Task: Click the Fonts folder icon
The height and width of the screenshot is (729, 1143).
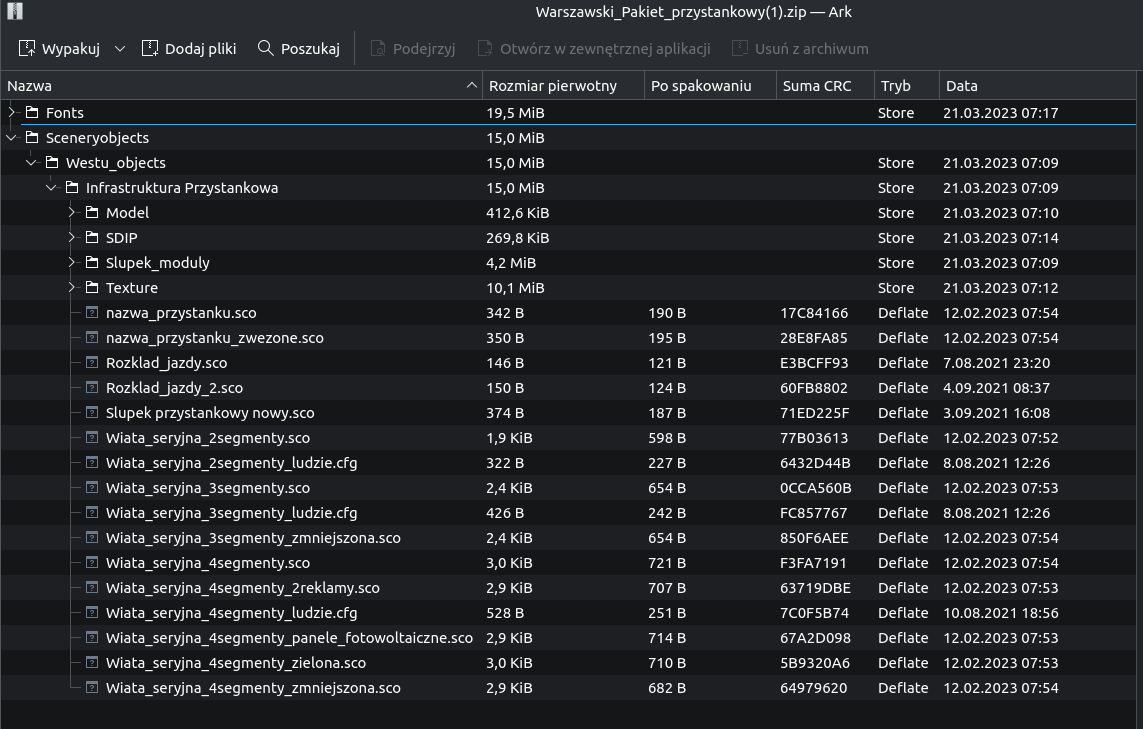Action: coord(31,112)
